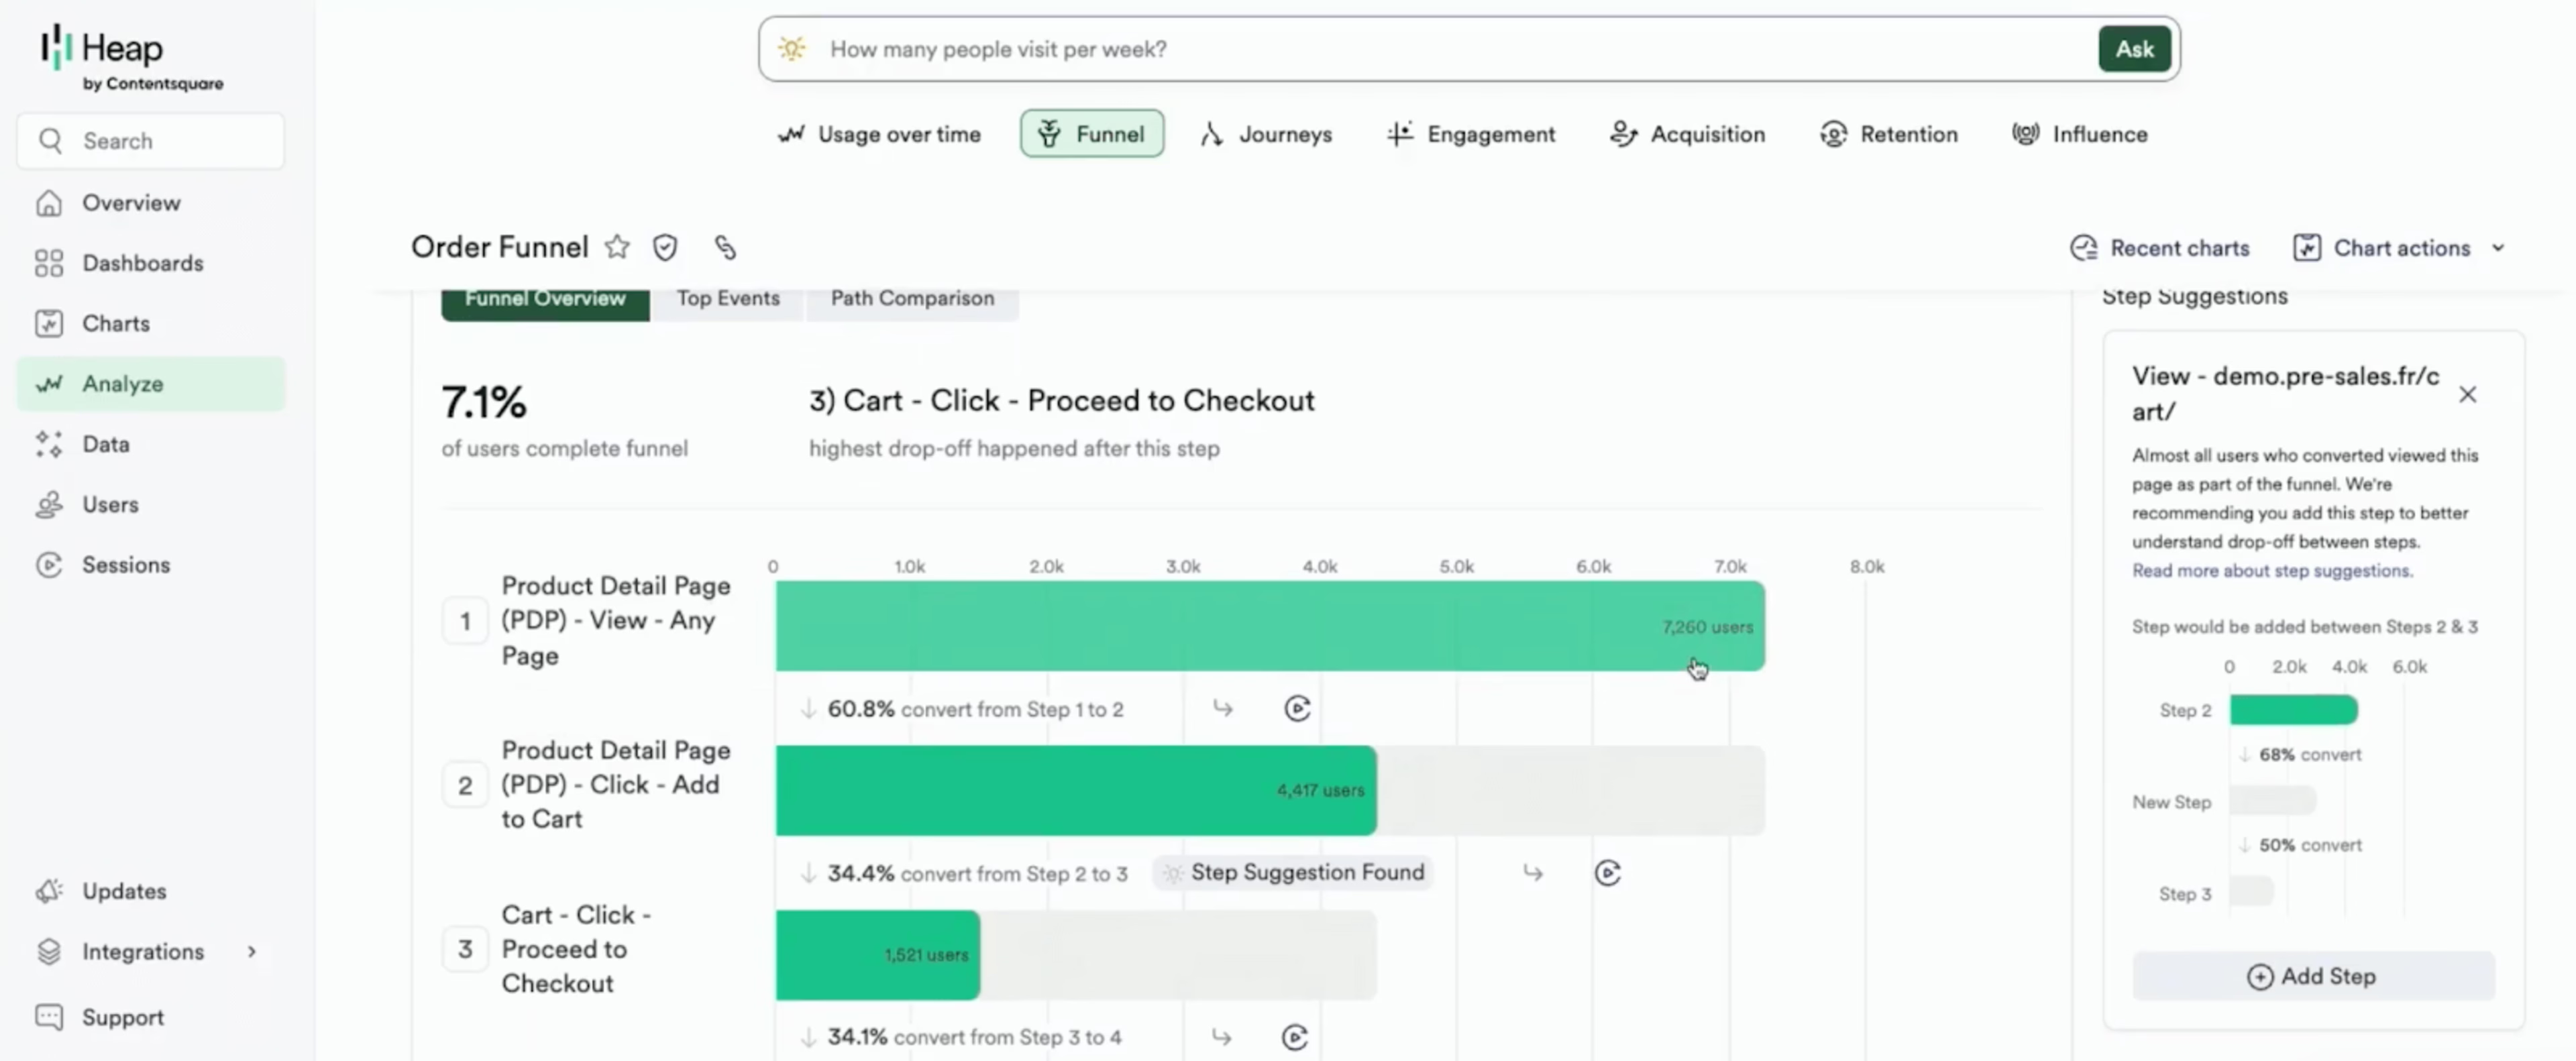Screen dimensions: 2576x1061
Task: Copy the chart link via link icon
Action: (x=725, y=247)
